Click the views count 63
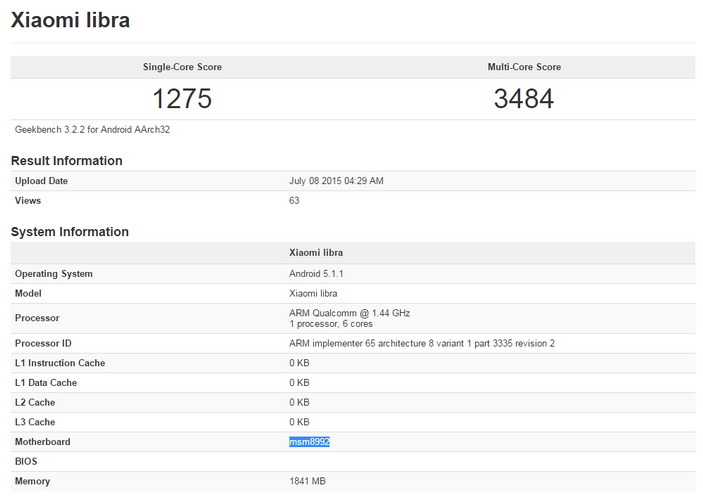Viewport: 703px width, 500px height. 294,200
